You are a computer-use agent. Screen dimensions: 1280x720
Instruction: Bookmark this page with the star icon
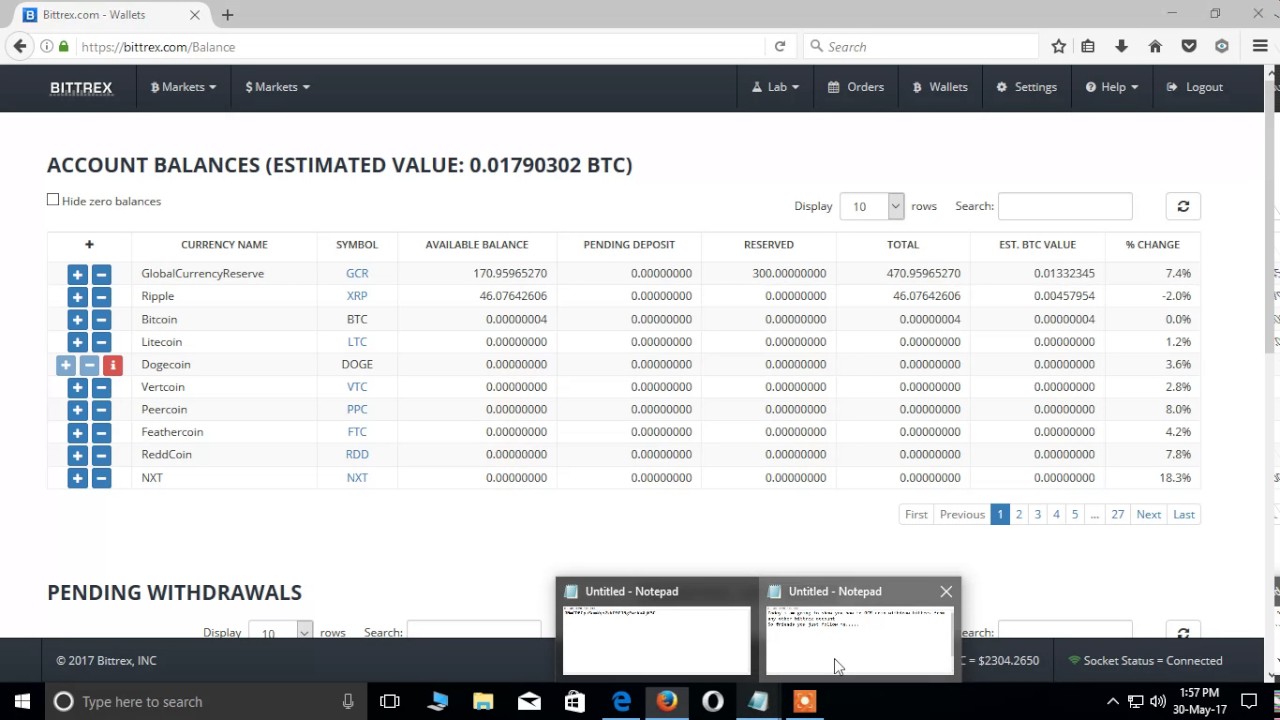point(1059,46)
